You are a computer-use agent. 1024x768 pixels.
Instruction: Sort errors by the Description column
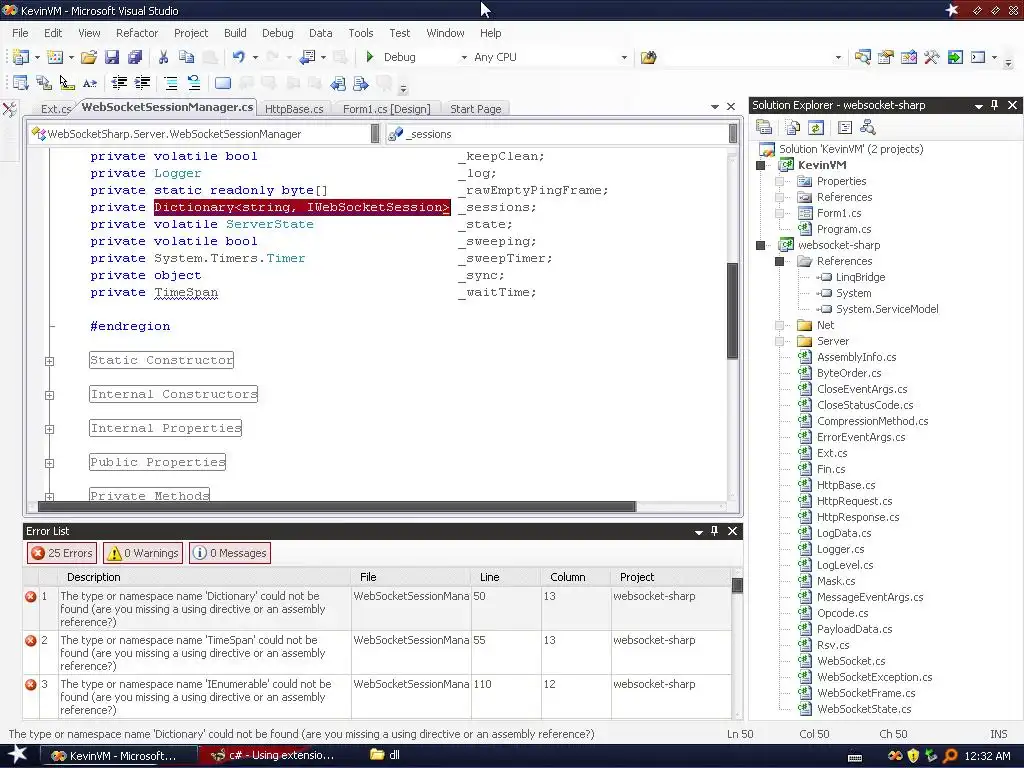[x=202, y=577]
